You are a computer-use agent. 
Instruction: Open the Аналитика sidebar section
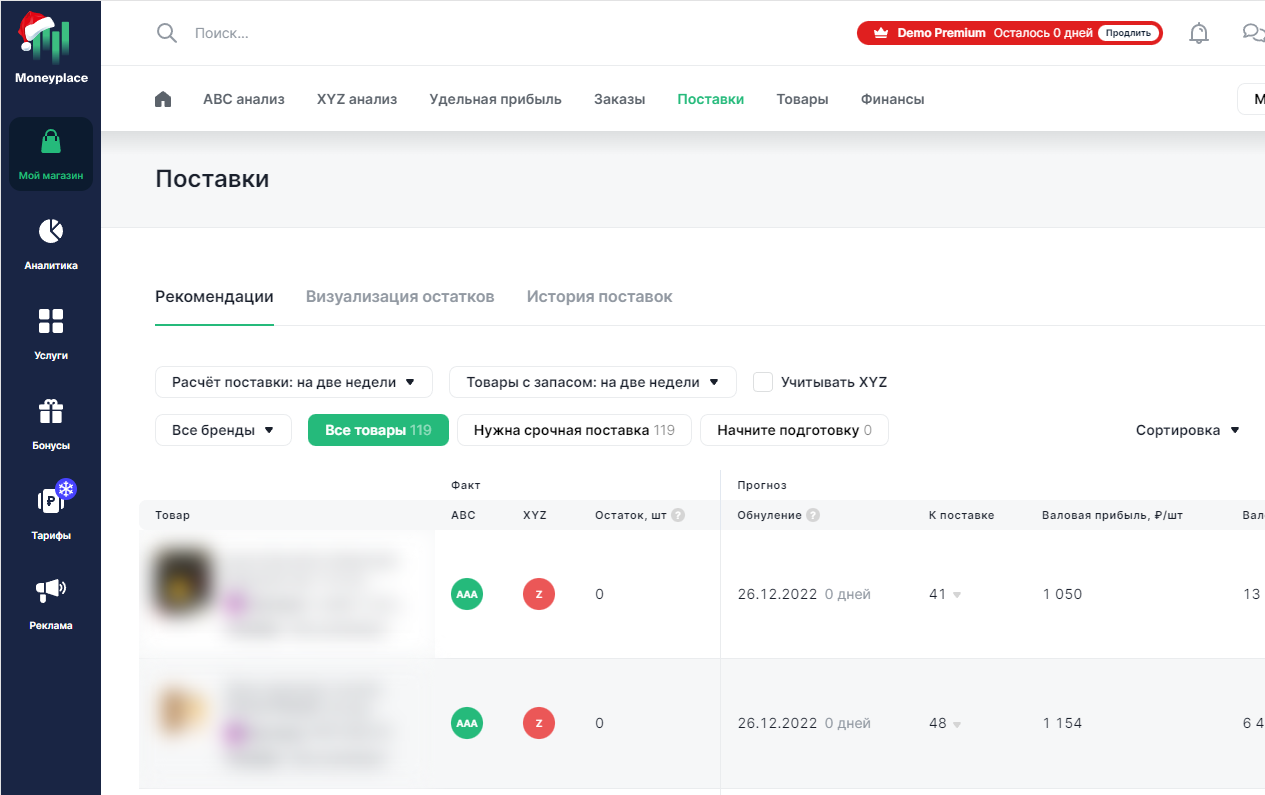(51, 243)
